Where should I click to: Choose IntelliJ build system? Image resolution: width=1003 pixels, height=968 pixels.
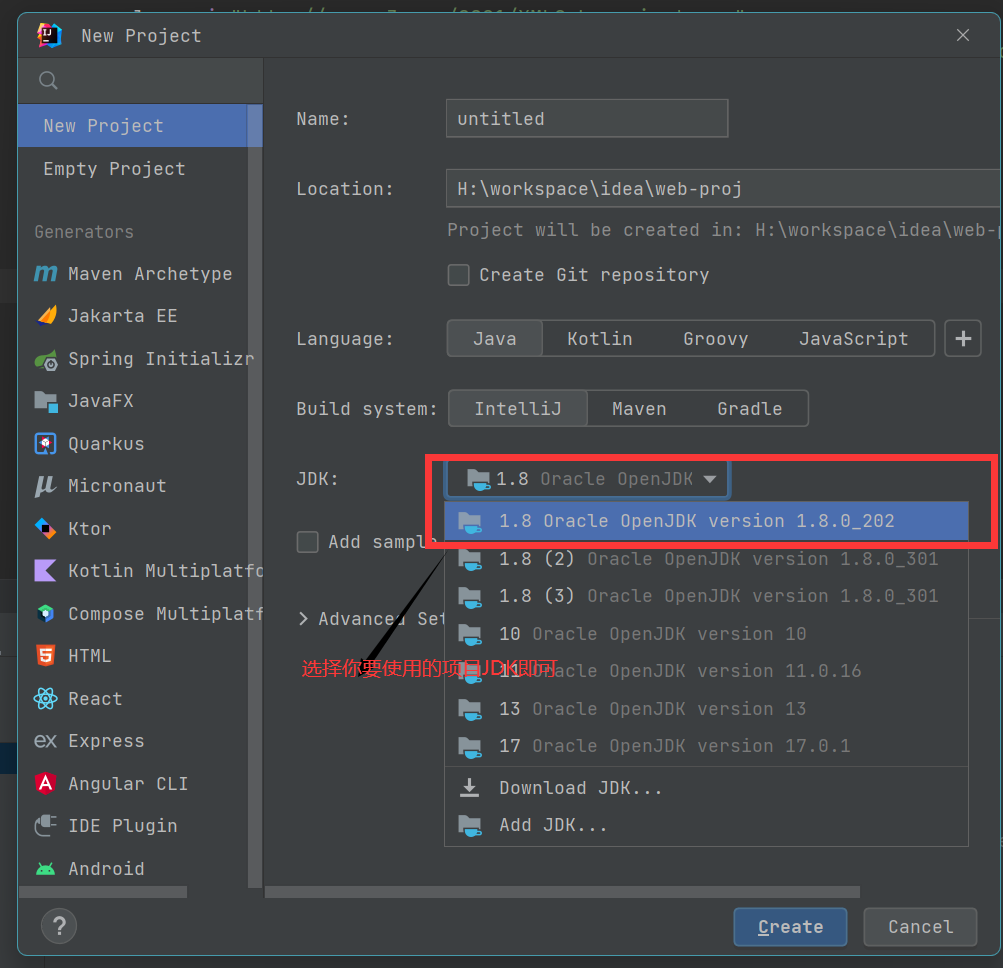tap(517, 408)
